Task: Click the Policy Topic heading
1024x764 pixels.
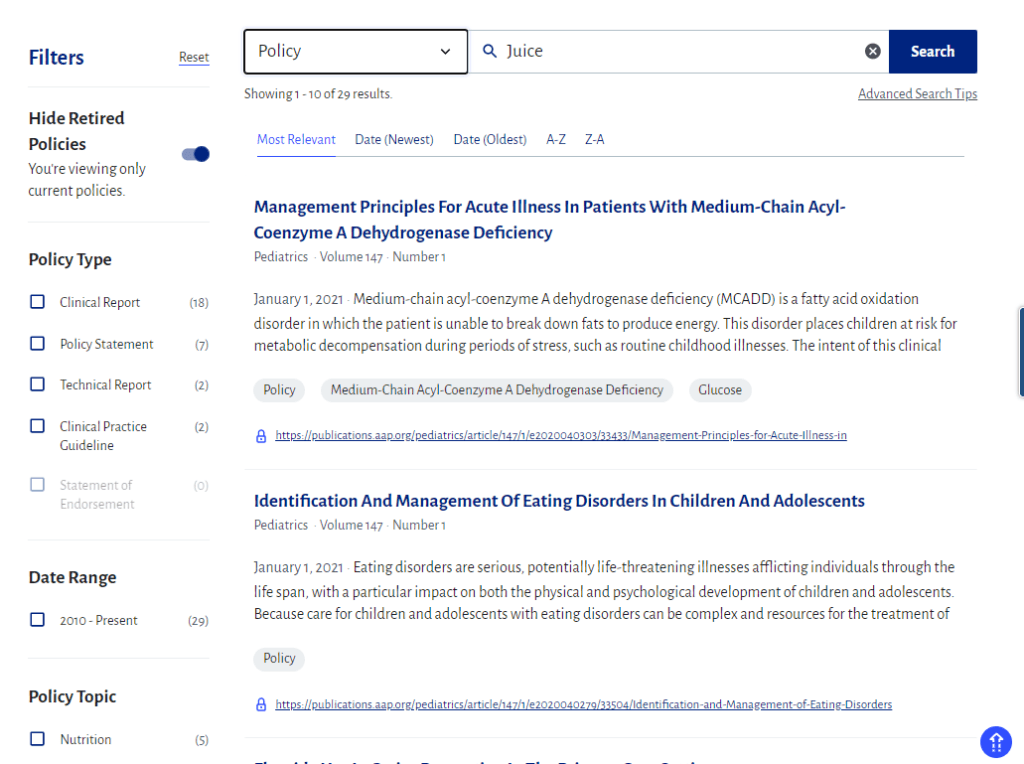Action: (72, 697)
